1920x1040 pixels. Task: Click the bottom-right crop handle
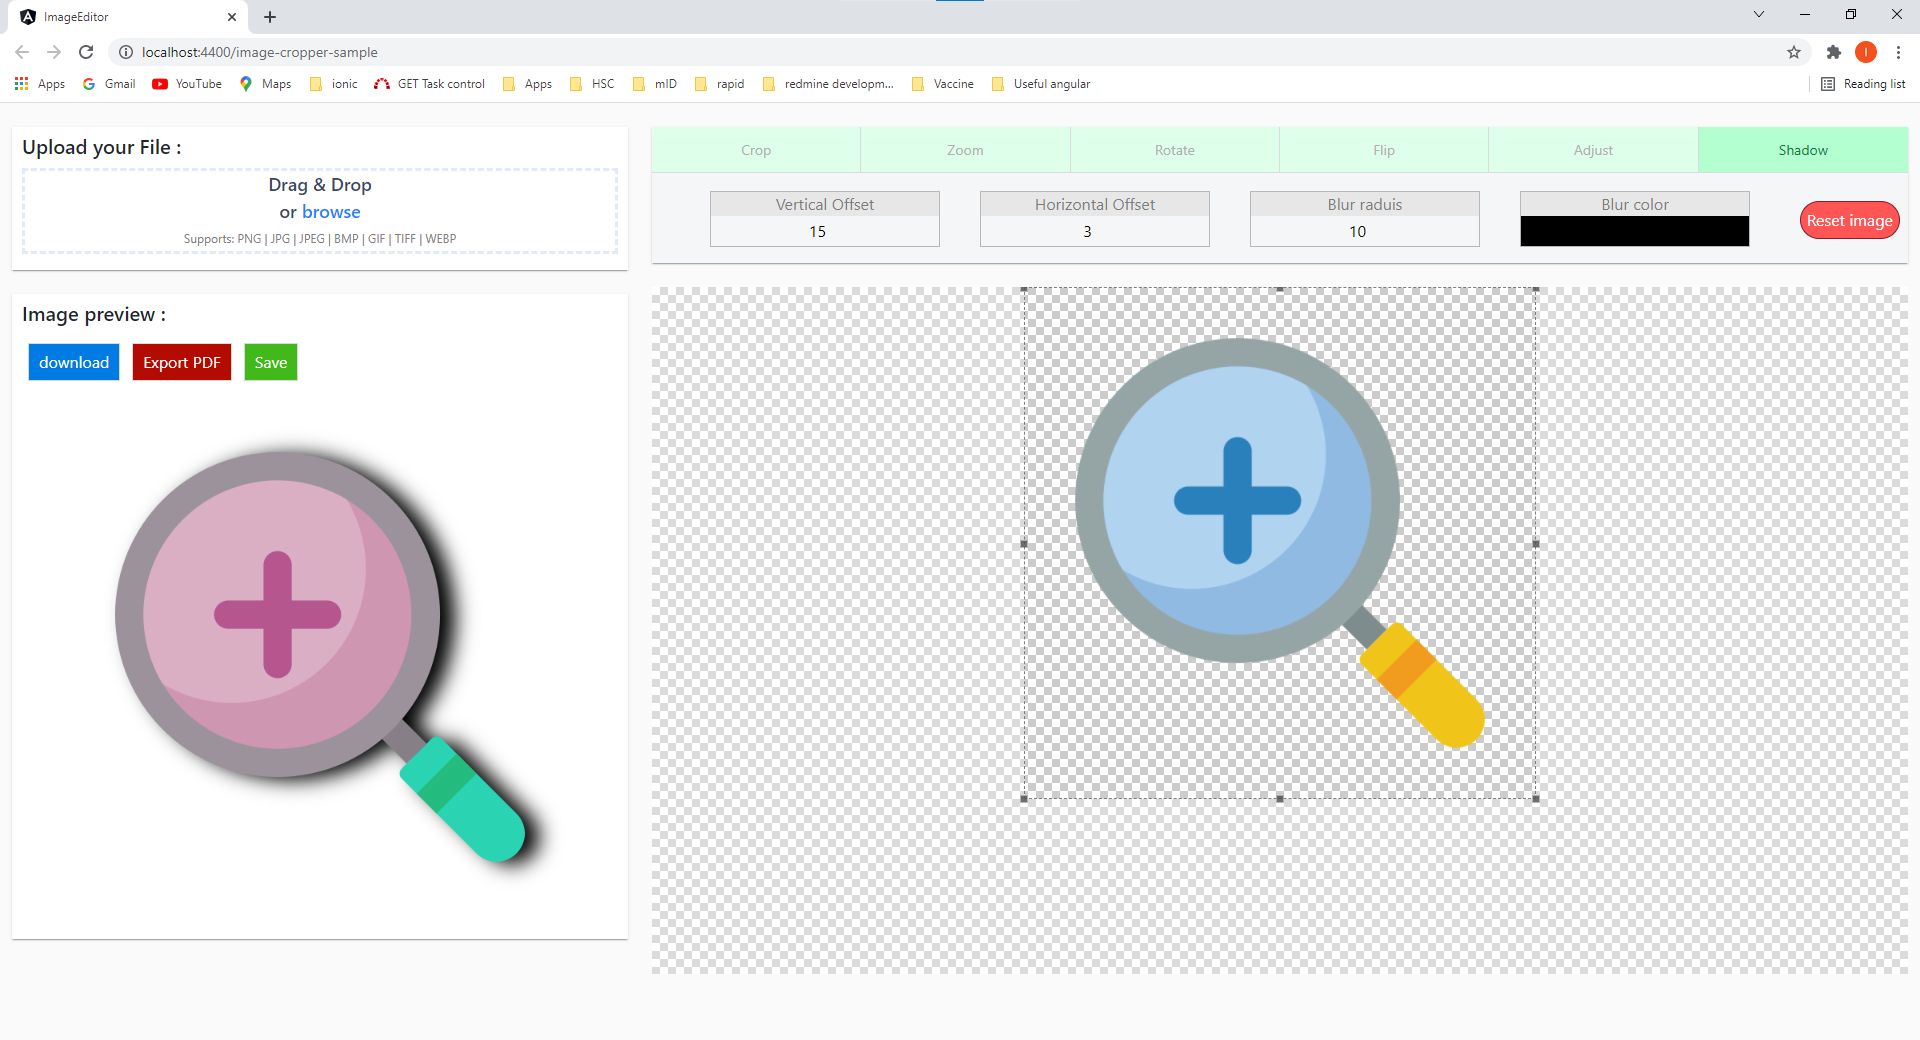point(1536,799)
